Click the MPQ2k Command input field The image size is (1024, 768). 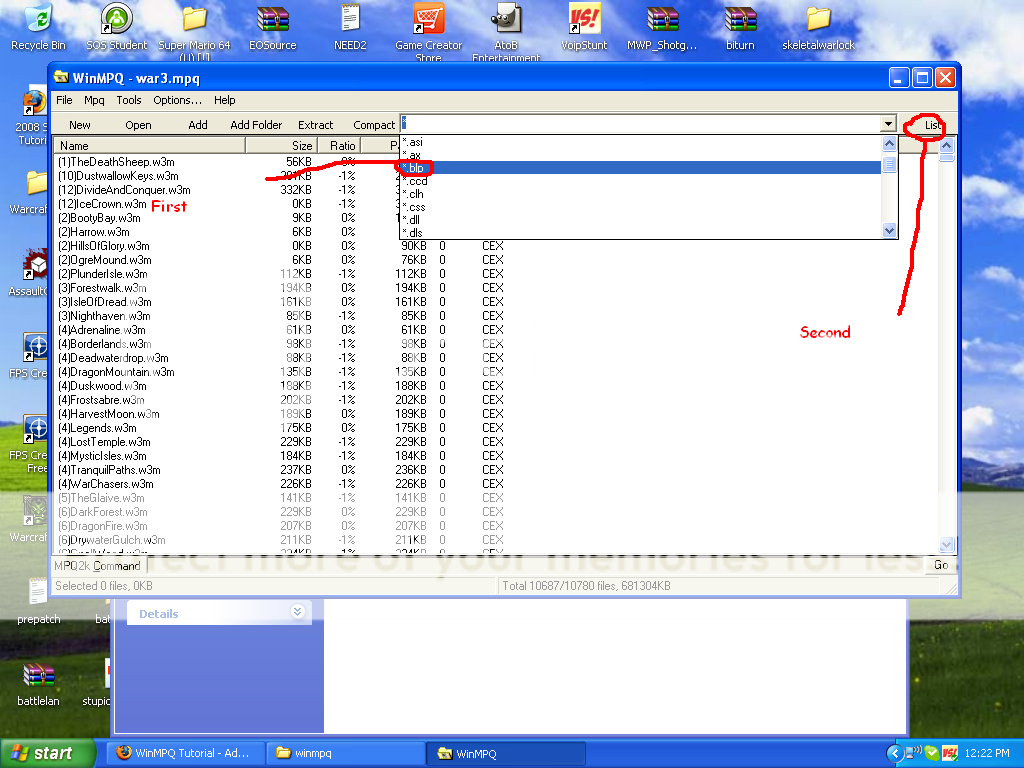(536, 565)
